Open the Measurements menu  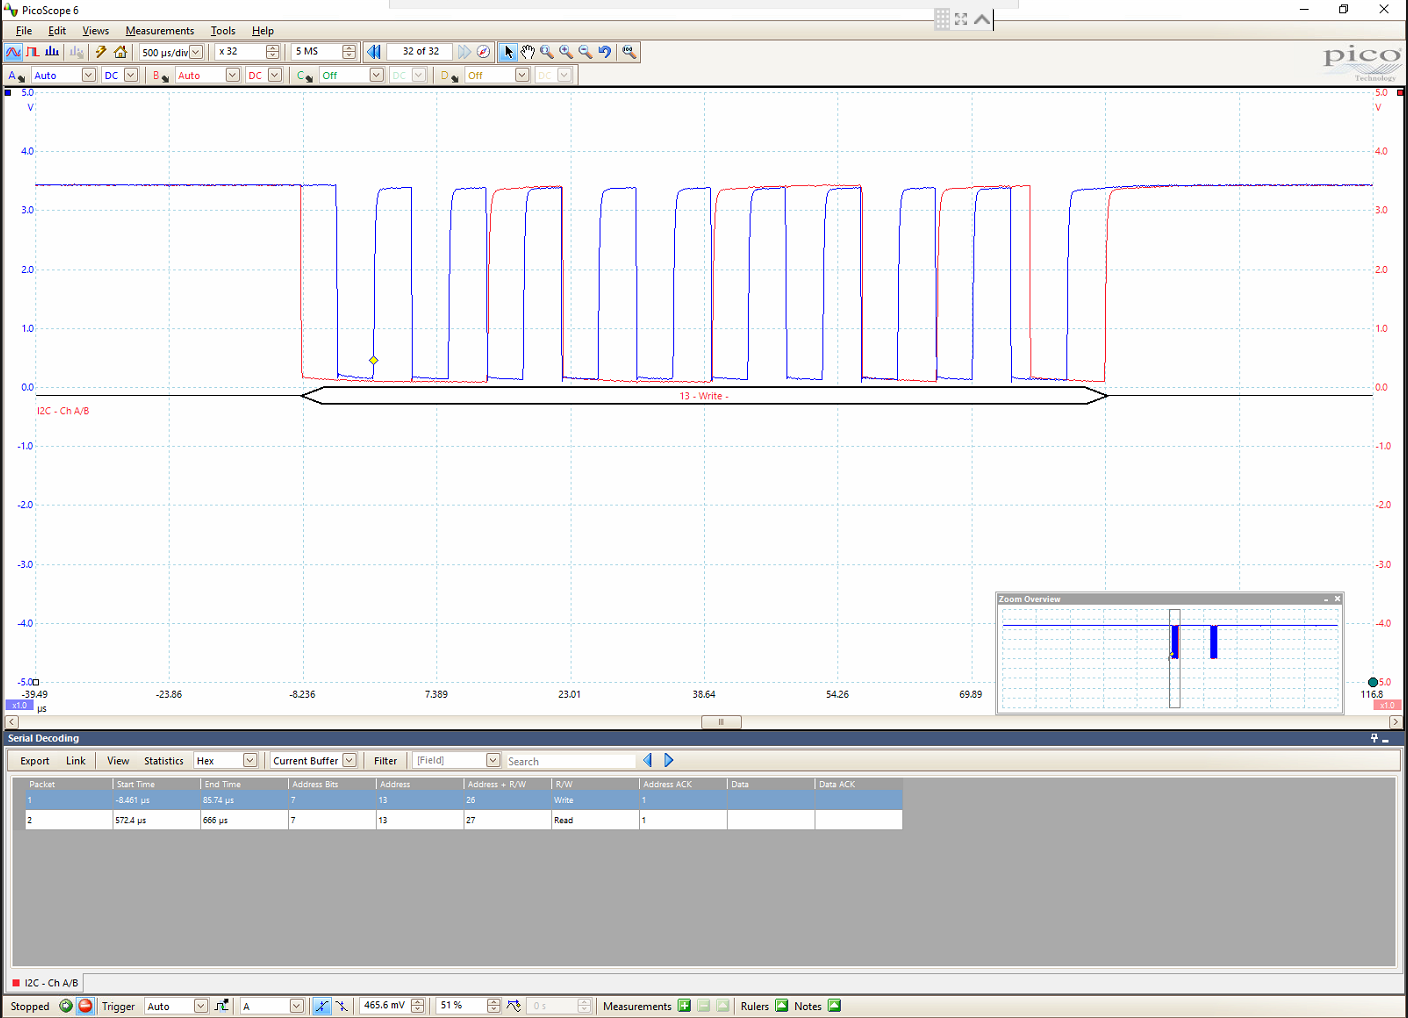click(160, 30)
